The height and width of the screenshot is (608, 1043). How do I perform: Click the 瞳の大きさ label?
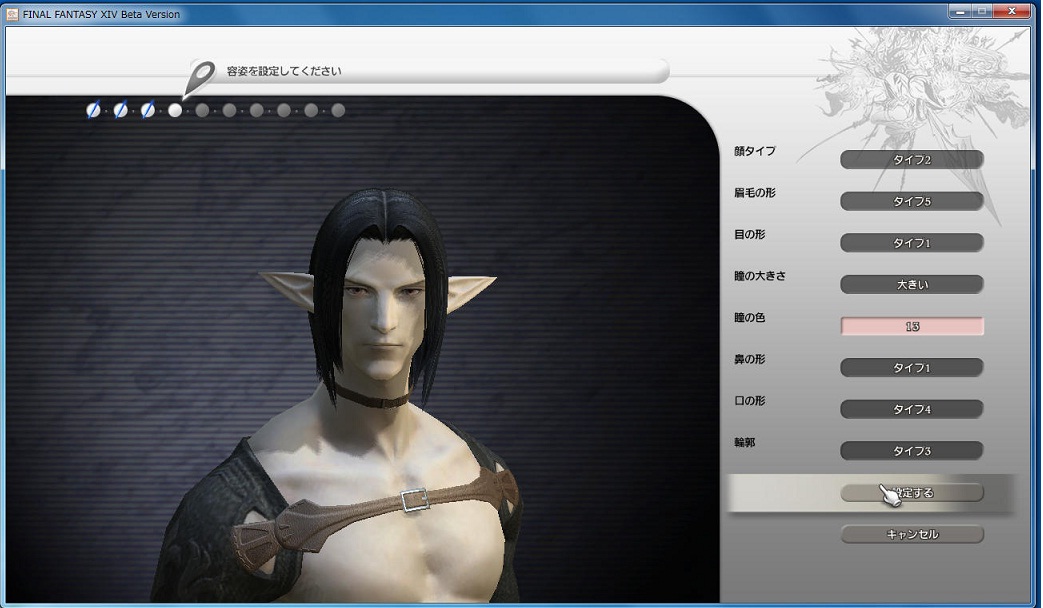pyautogui.click(x=760, y=276)
